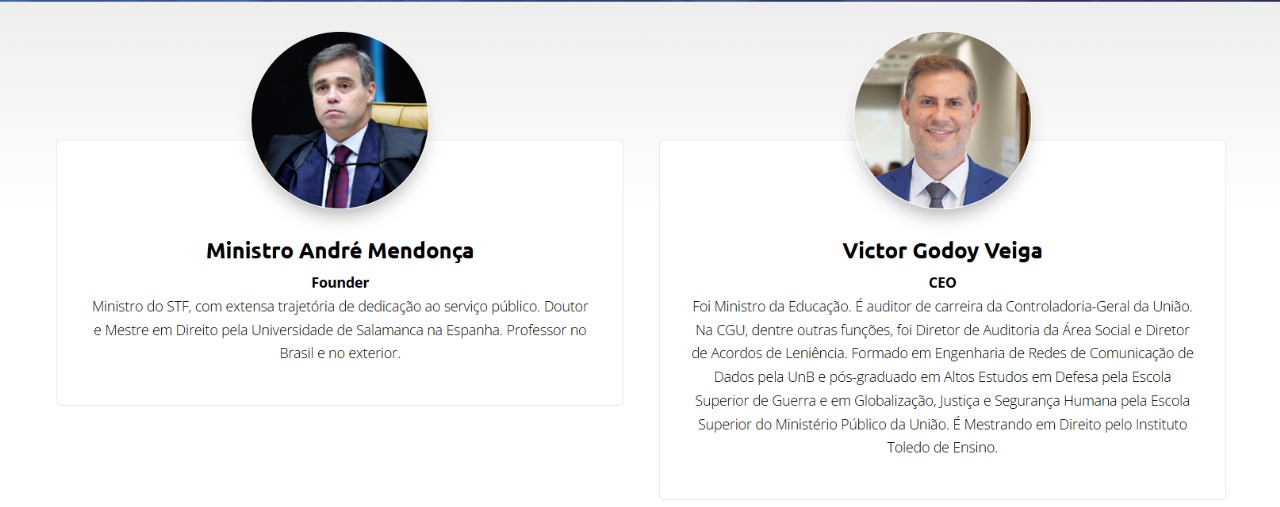
Task: Click the CEO role label
Action: click(942, 283)
